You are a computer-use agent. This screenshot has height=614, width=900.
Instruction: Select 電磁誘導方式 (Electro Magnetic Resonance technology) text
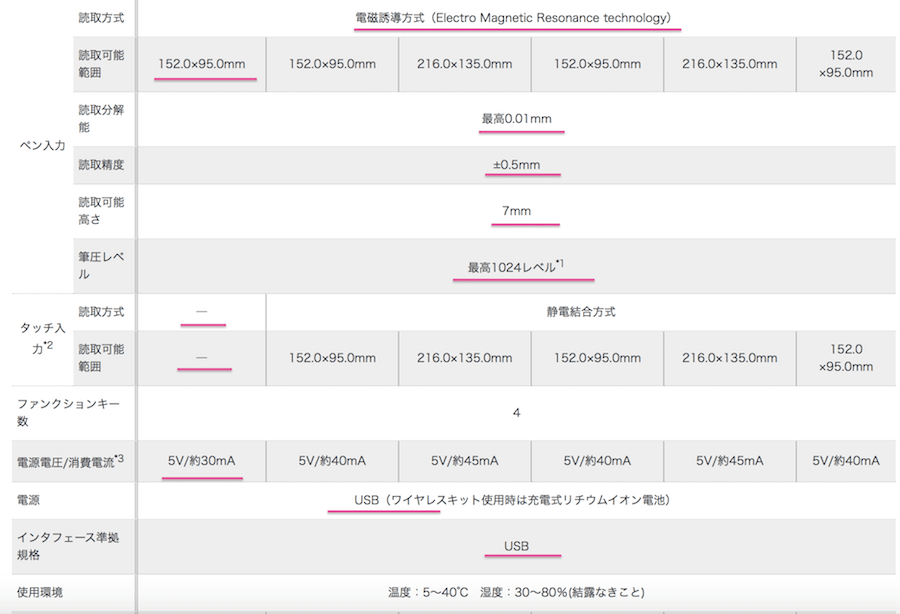coord(513,18)
